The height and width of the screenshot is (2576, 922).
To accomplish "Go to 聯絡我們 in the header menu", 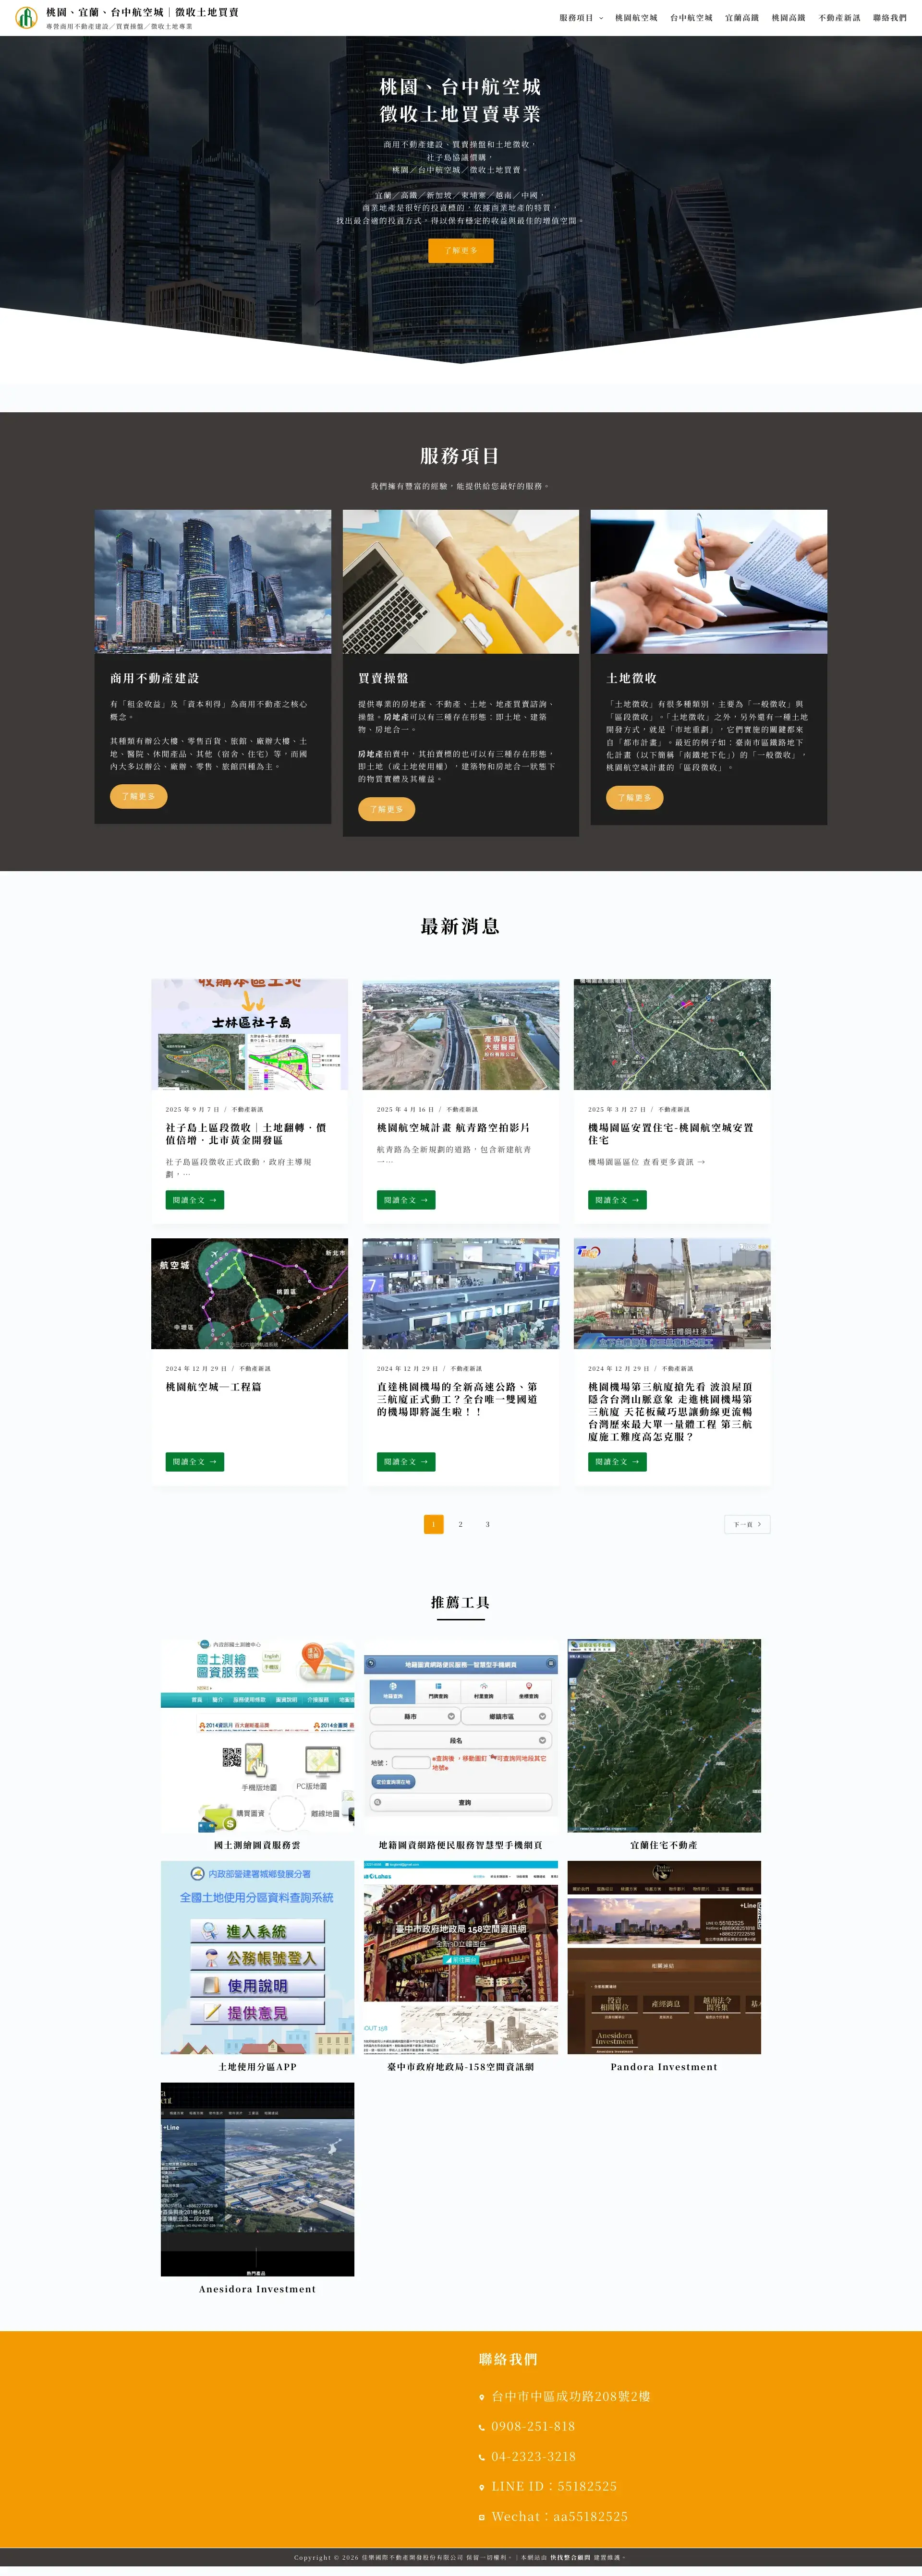I will (x=890, y=18).
